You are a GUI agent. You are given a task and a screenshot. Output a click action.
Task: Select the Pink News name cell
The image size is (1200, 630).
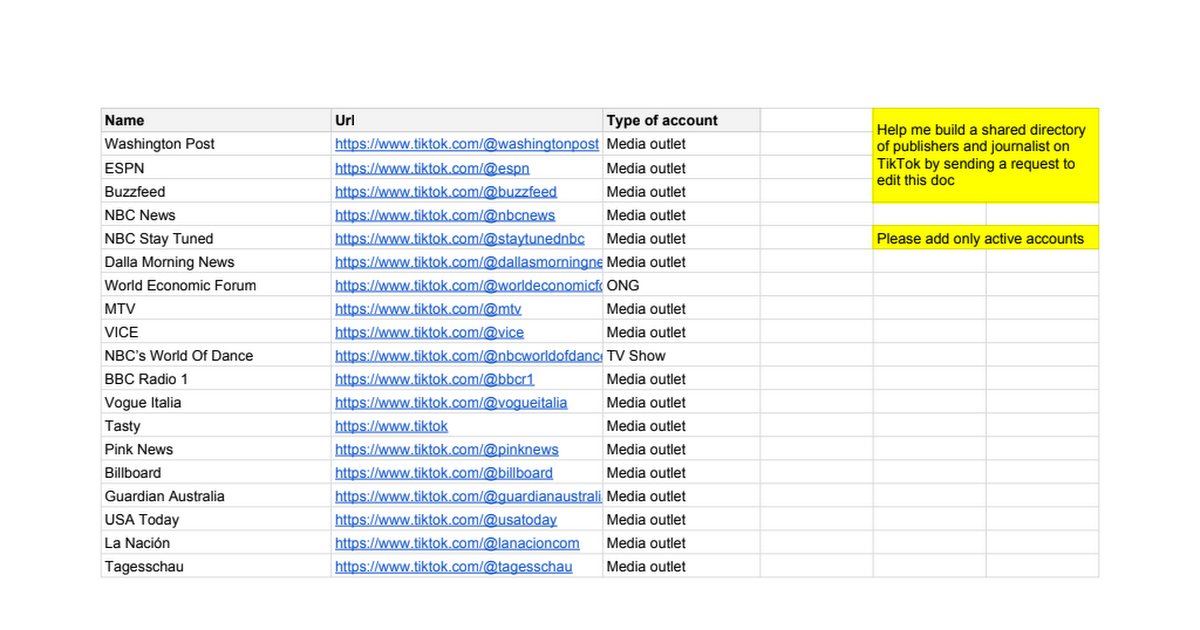[216, 449]
